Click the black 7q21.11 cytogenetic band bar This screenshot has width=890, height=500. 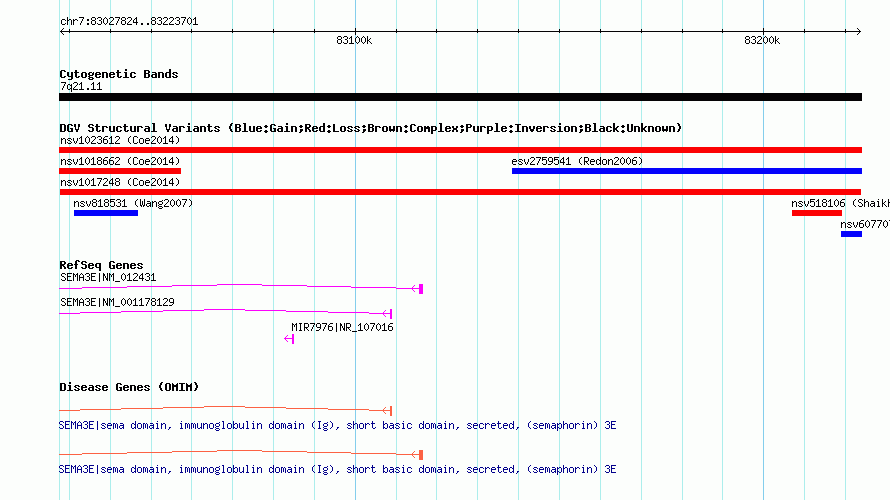point(460,97)
